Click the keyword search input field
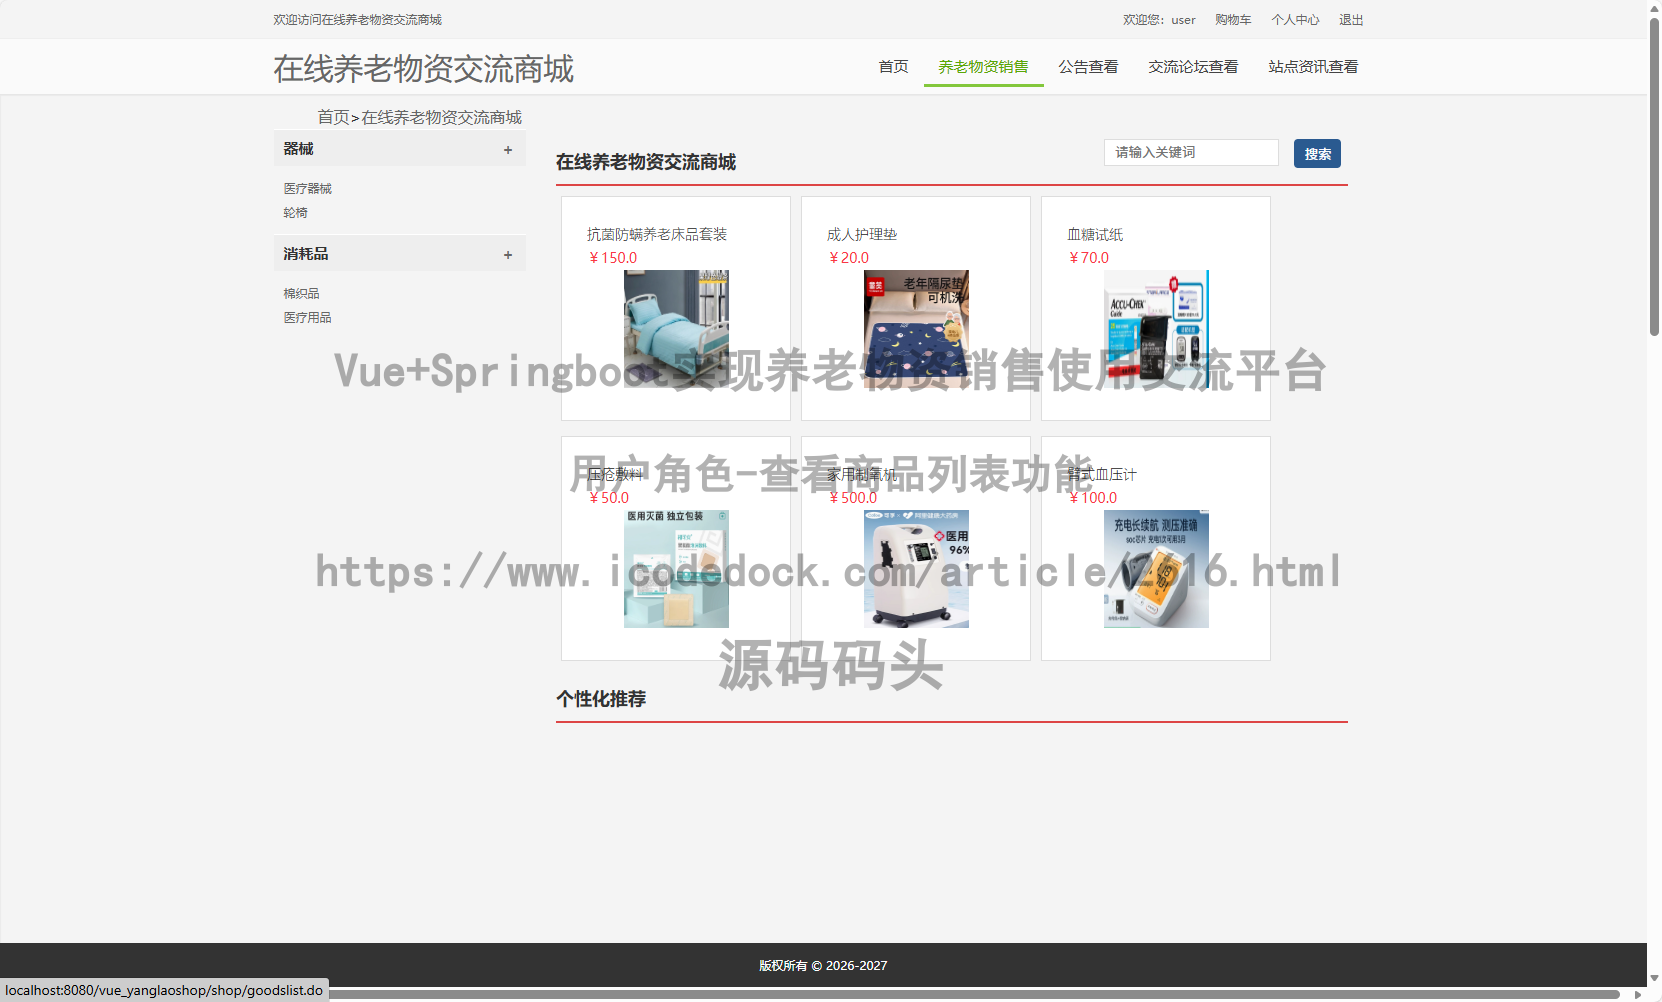Viewport: 1662px width, 1002px height. click(1190, 152)
